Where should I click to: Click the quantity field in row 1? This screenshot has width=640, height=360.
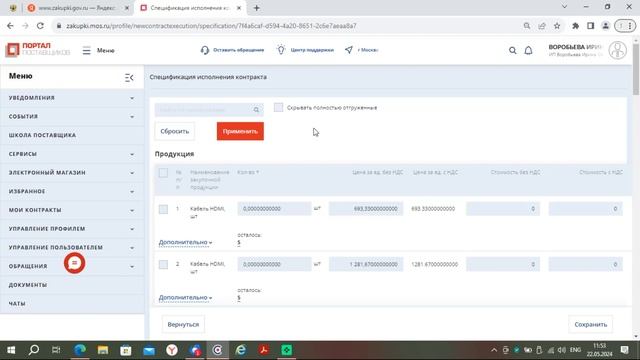(274, 209)
